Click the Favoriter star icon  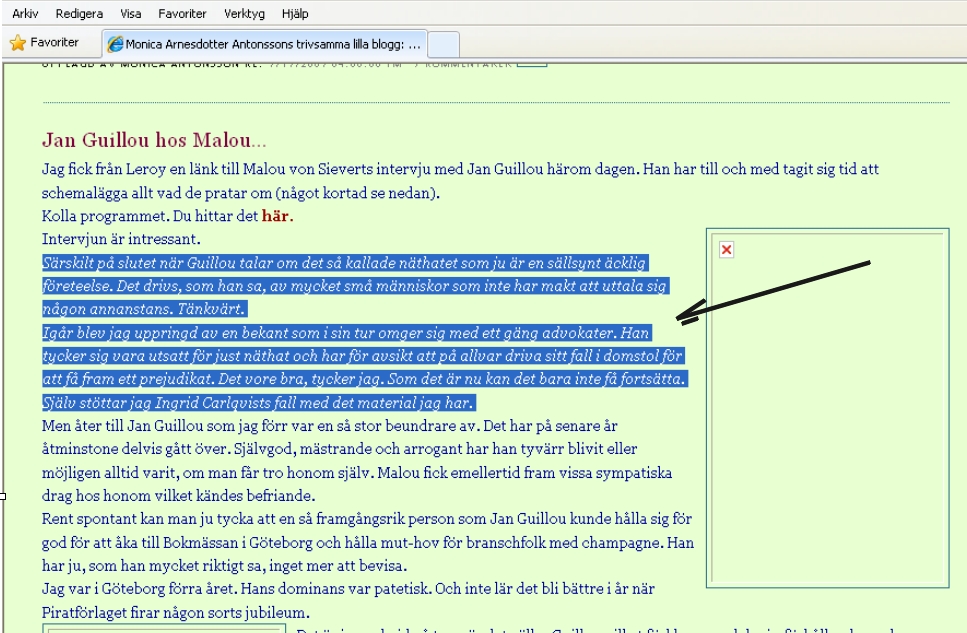pyautogui.click(x=18, y=43)
